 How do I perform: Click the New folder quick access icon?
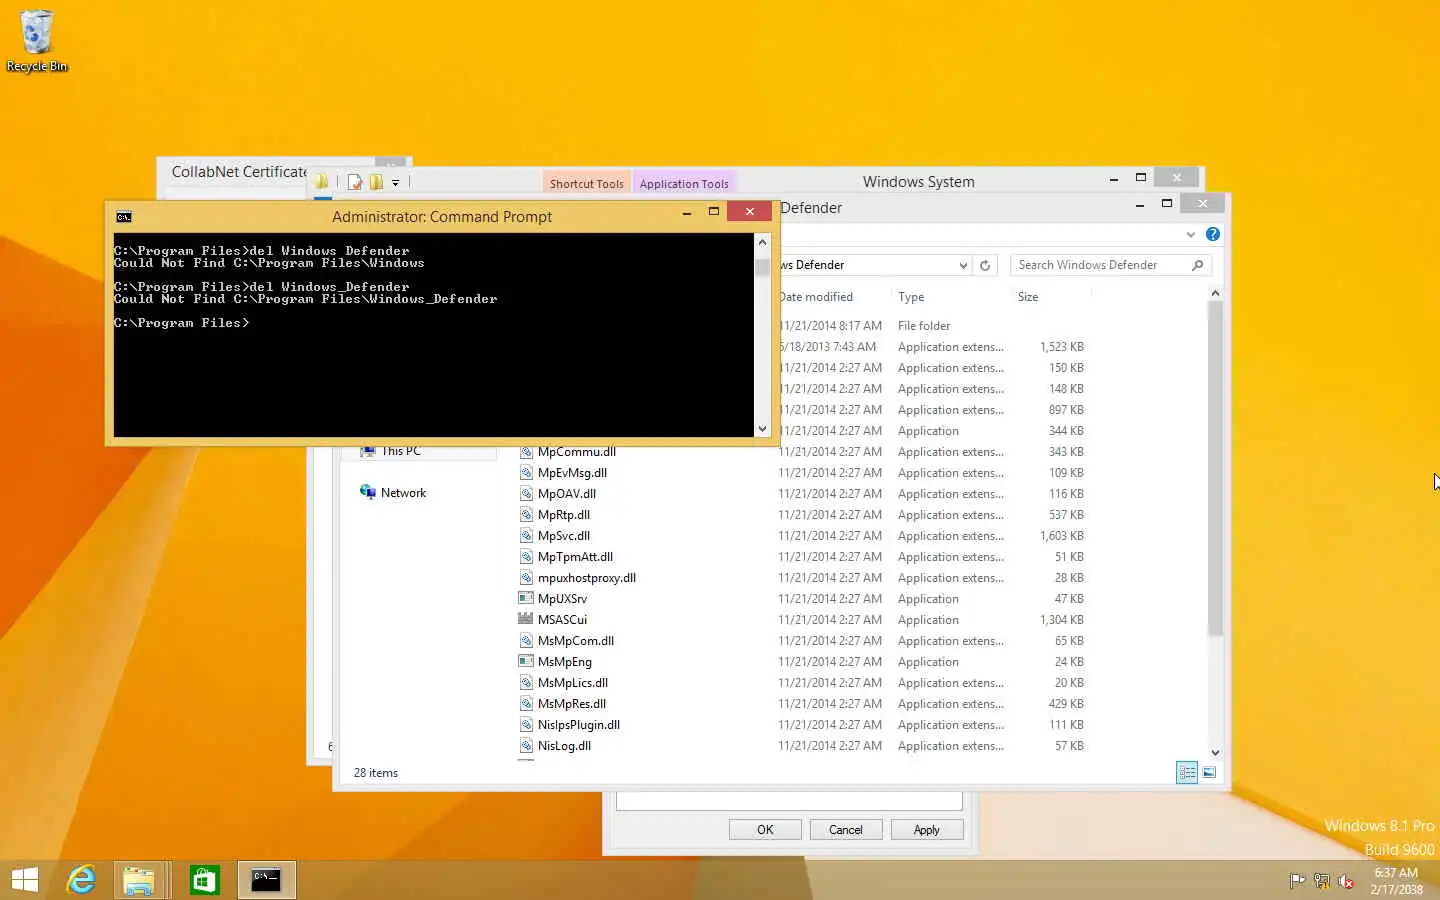click(x=376, y=182)
